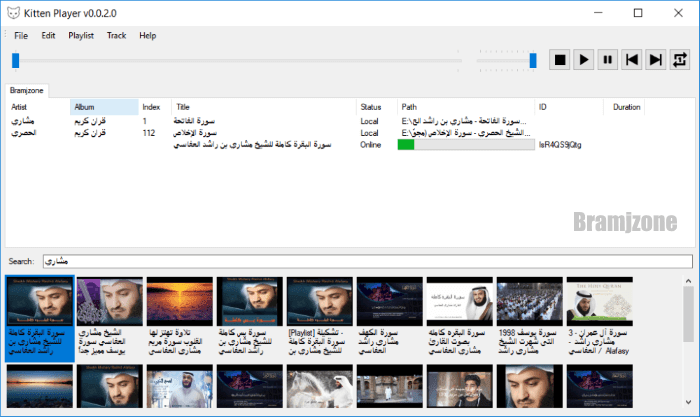Click title cell سورة الفاتحة

194,121
